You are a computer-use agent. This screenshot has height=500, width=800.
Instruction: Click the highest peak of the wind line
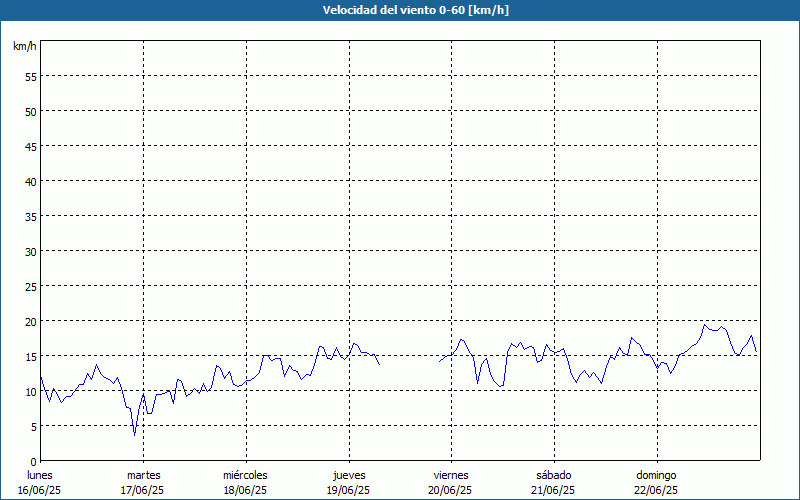coord(705,324)
